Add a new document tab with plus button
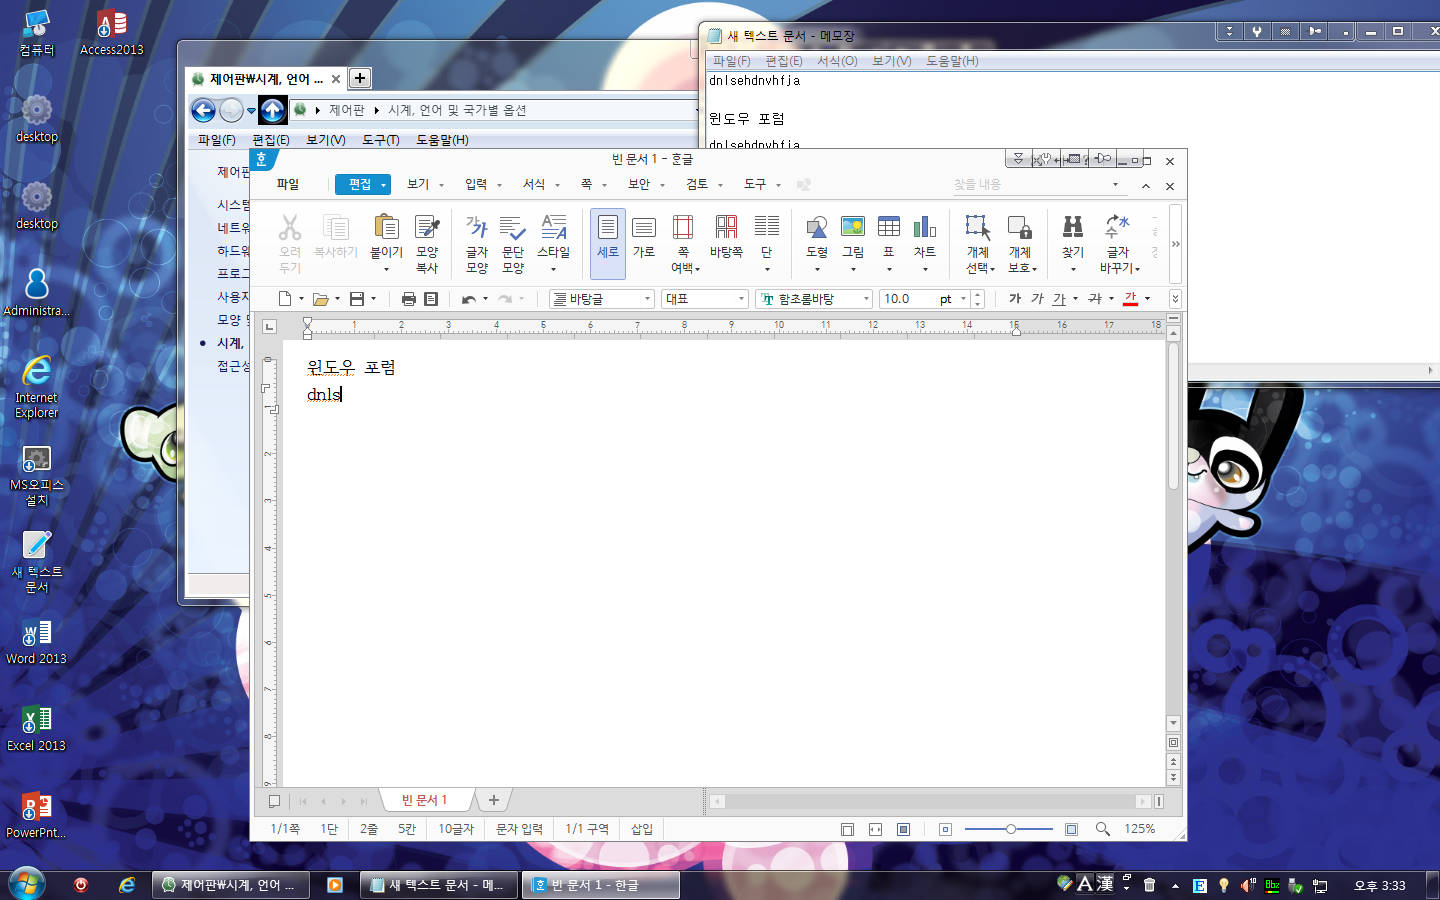 pyautogui.click(x=493, y=800)
